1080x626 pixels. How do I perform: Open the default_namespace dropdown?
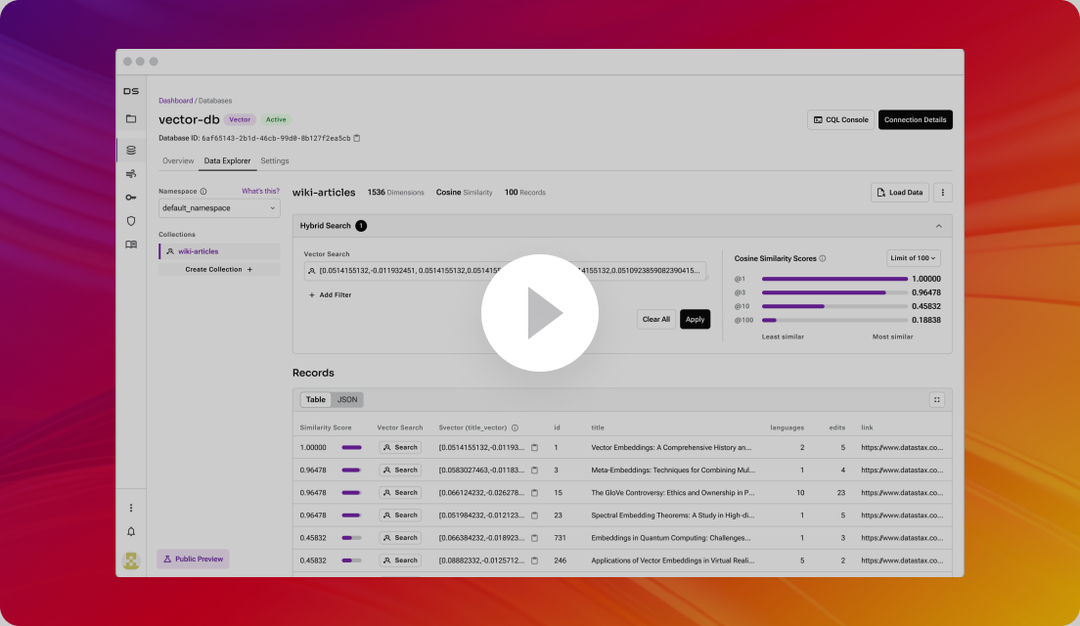(219, 208)
